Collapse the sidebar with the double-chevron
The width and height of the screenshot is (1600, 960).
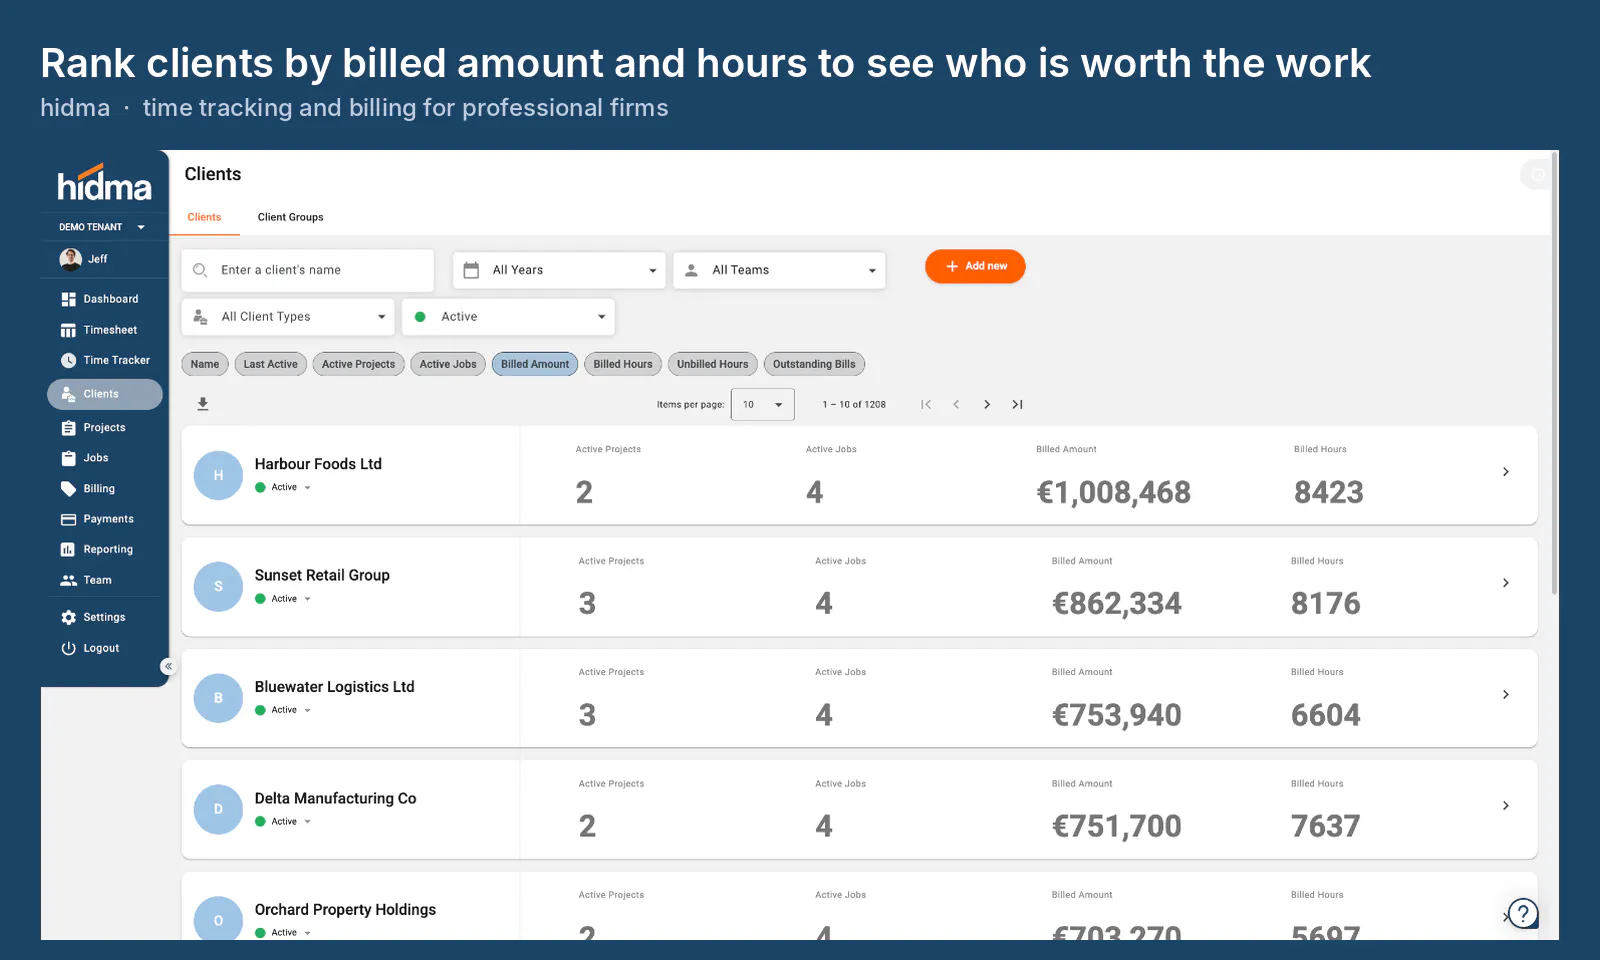click(x=168, y=666)
